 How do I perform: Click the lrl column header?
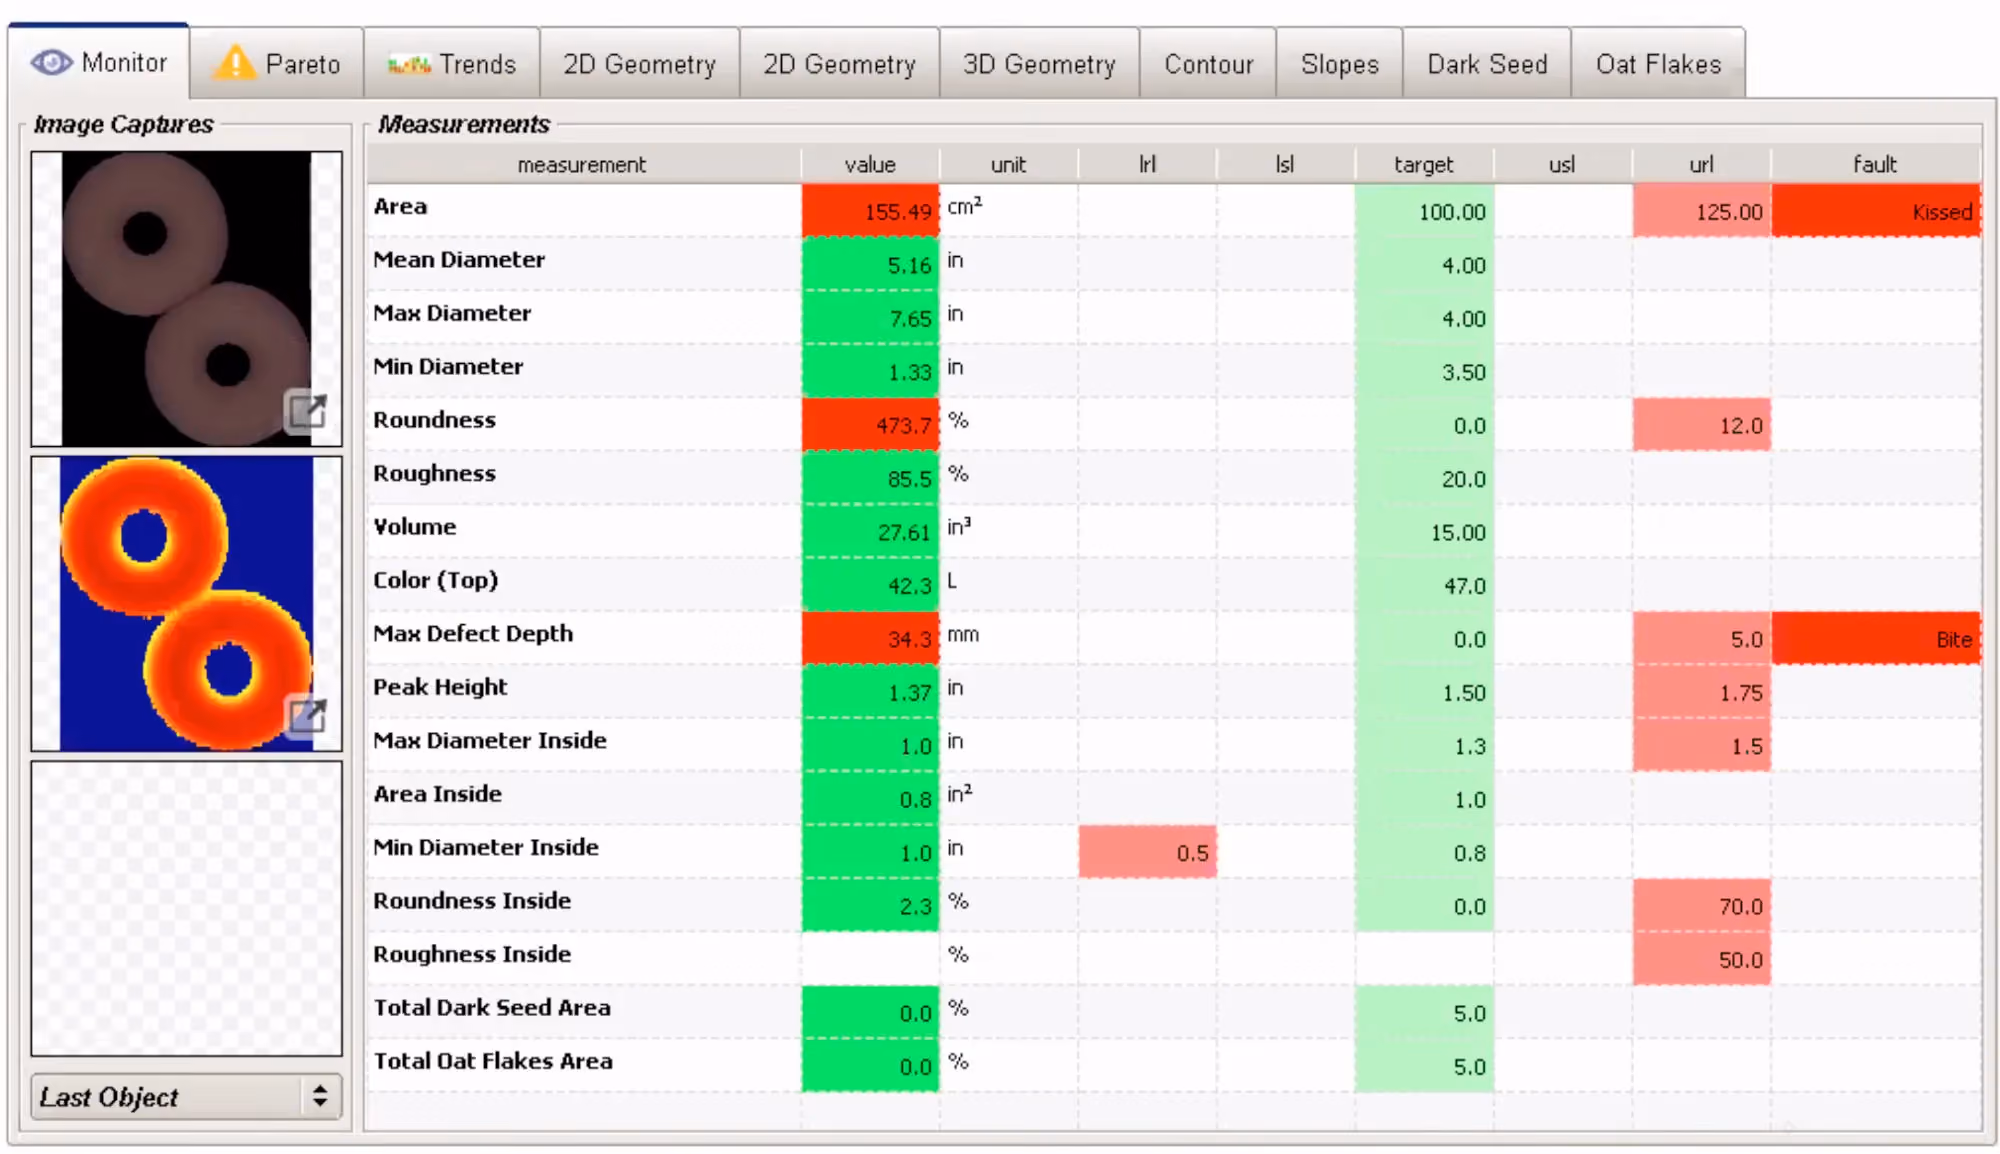(1147, 165)
